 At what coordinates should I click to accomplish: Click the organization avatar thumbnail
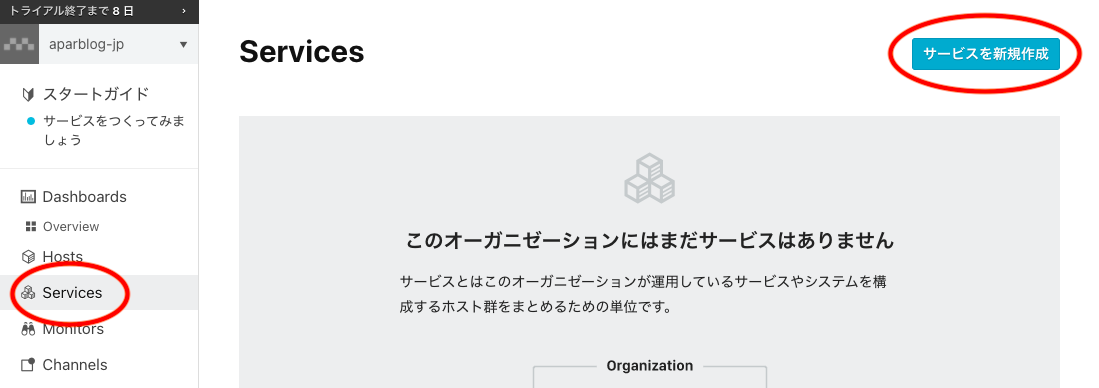(19, 44)
